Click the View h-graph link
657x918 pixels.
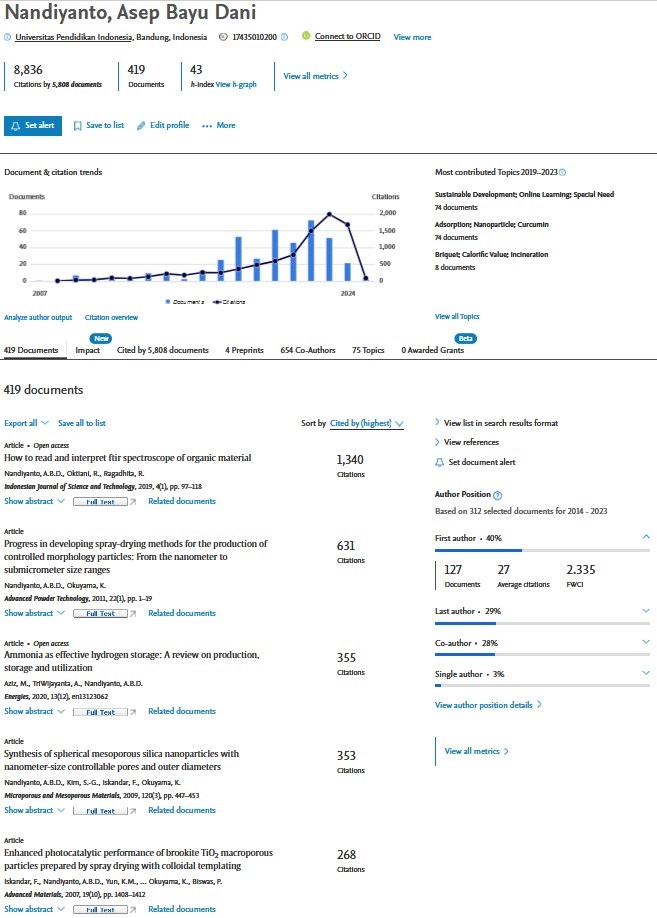tap(236, 84)
